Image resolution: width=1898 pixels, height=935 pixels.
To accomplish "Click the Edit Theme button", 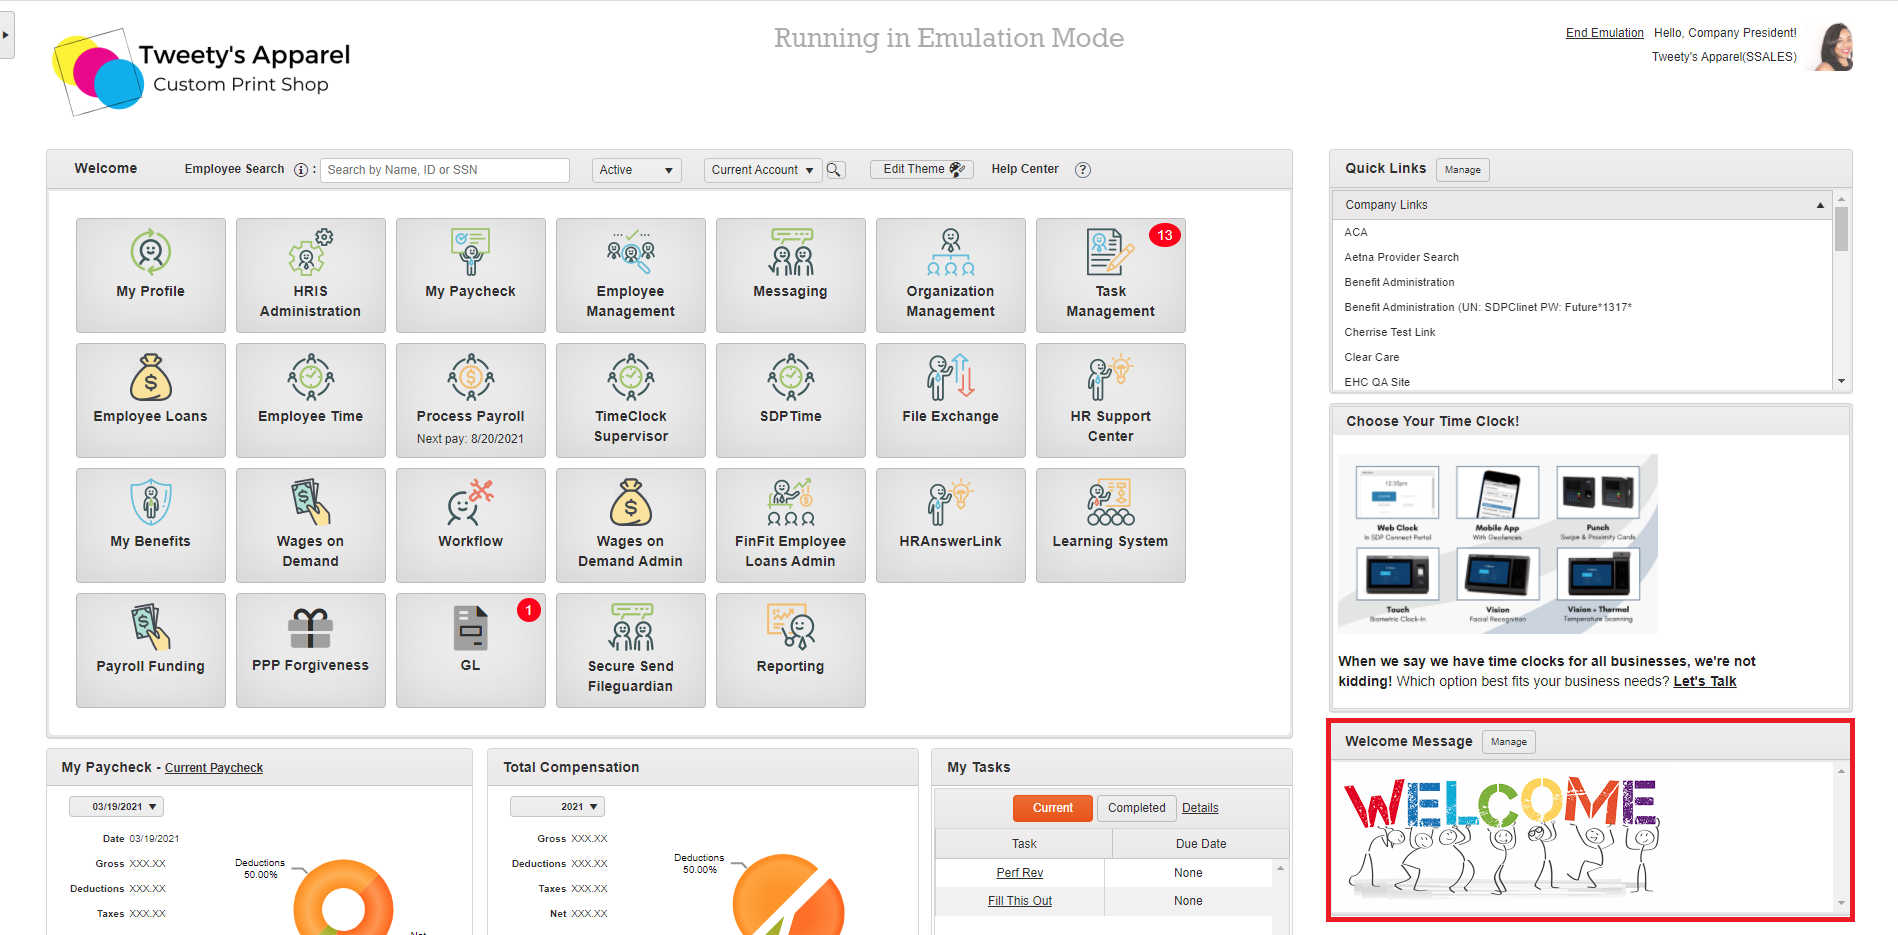I will pos(922,169).
